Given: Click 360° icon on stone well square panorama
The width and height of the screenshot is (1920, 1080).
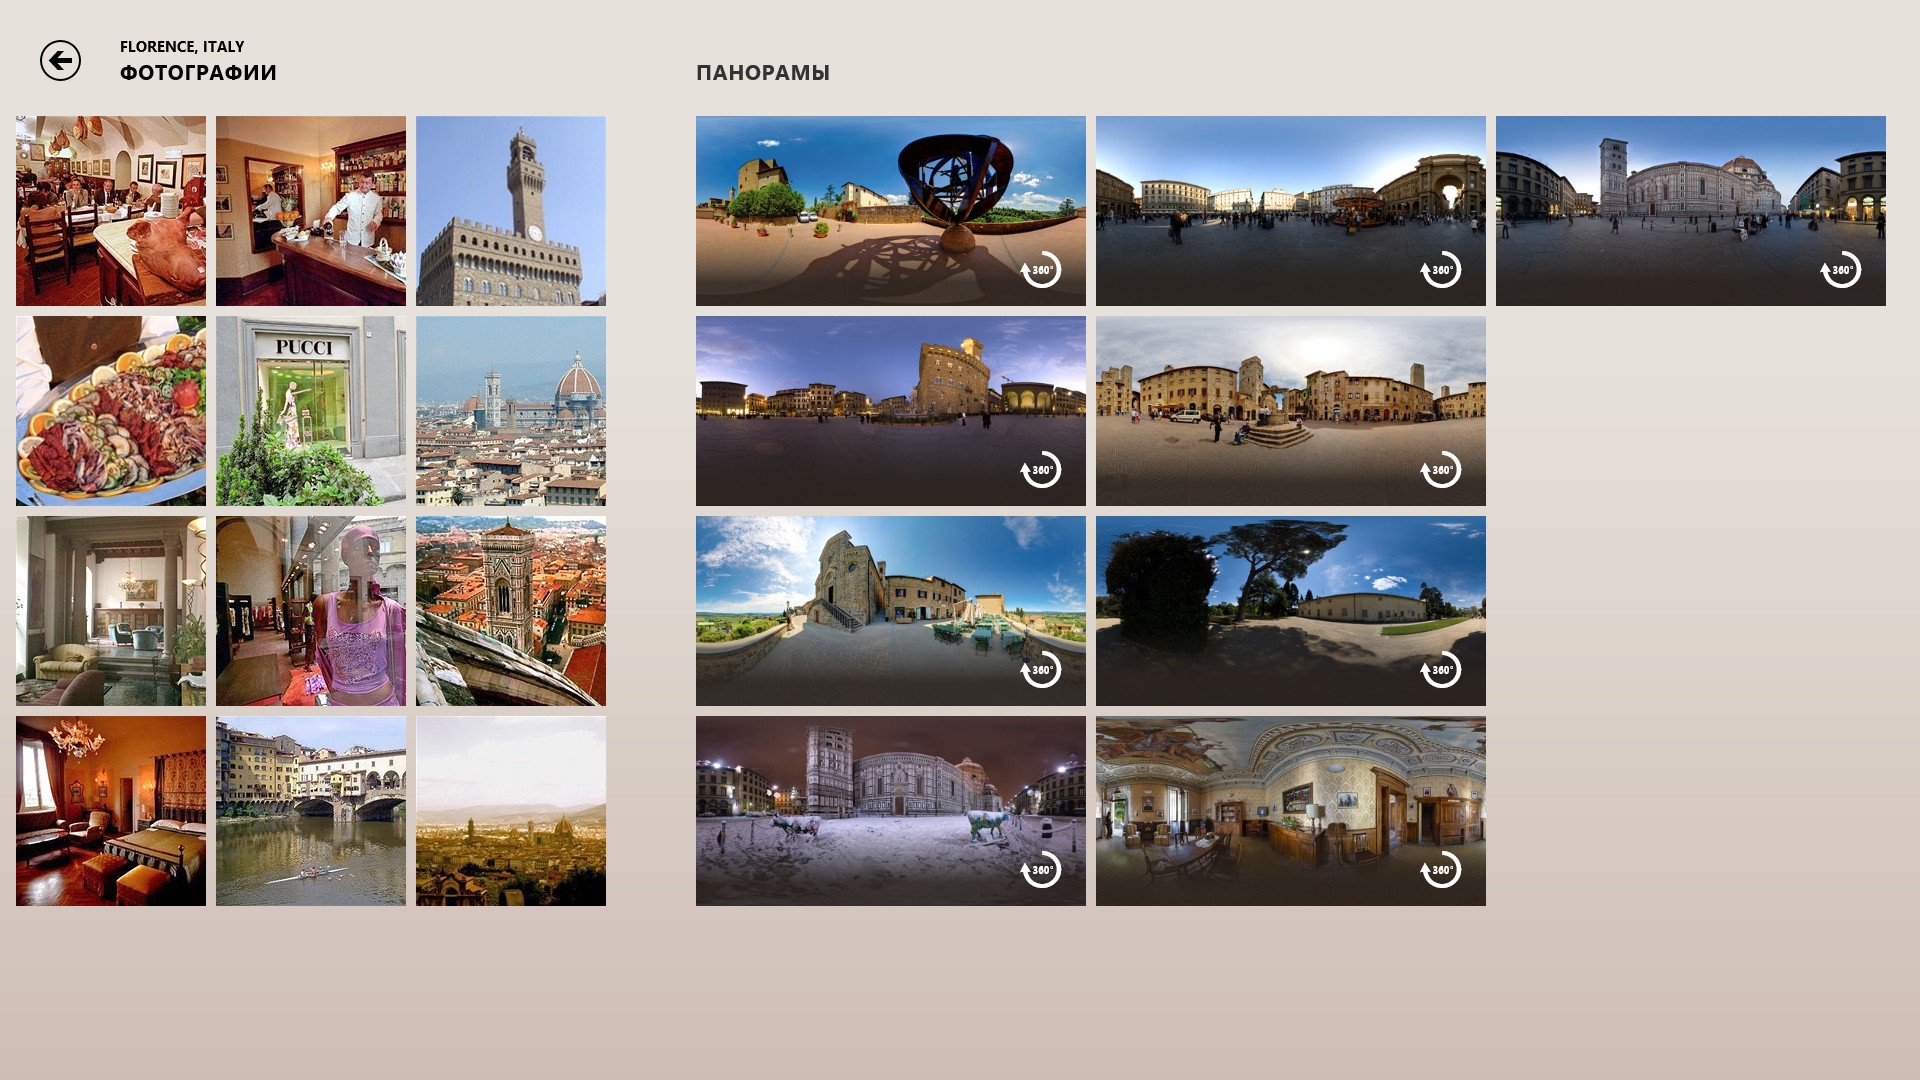Looking at the screenshot, I should (x=1441, y=470).
